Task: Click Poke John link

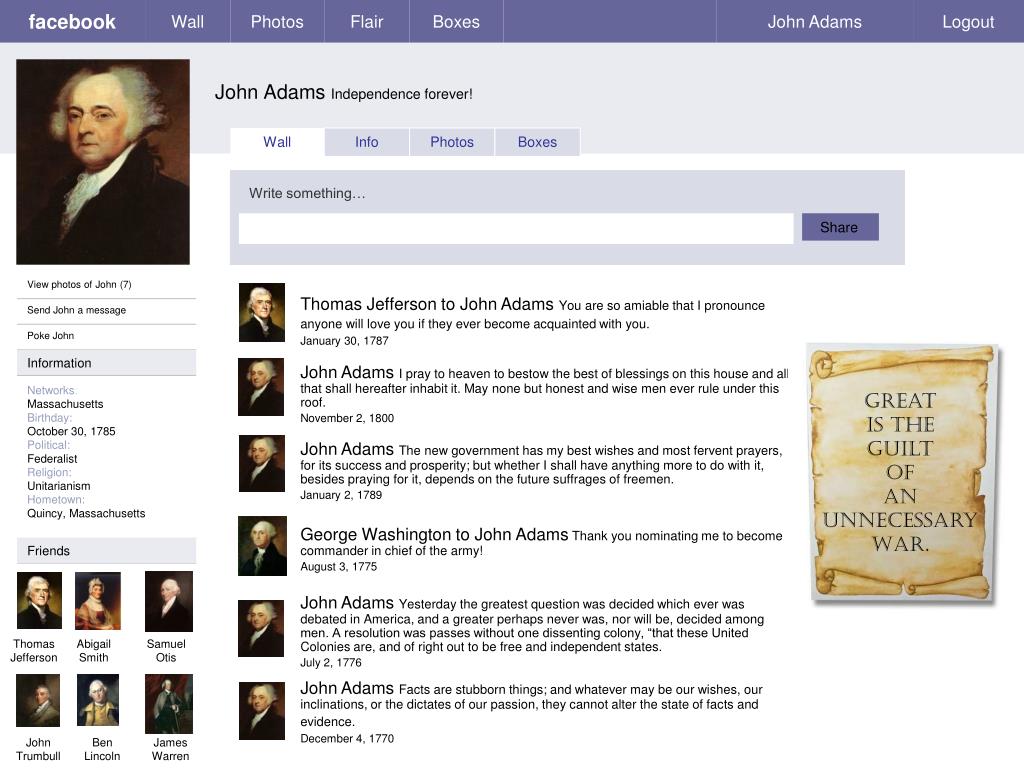Action: coord(51,336)
